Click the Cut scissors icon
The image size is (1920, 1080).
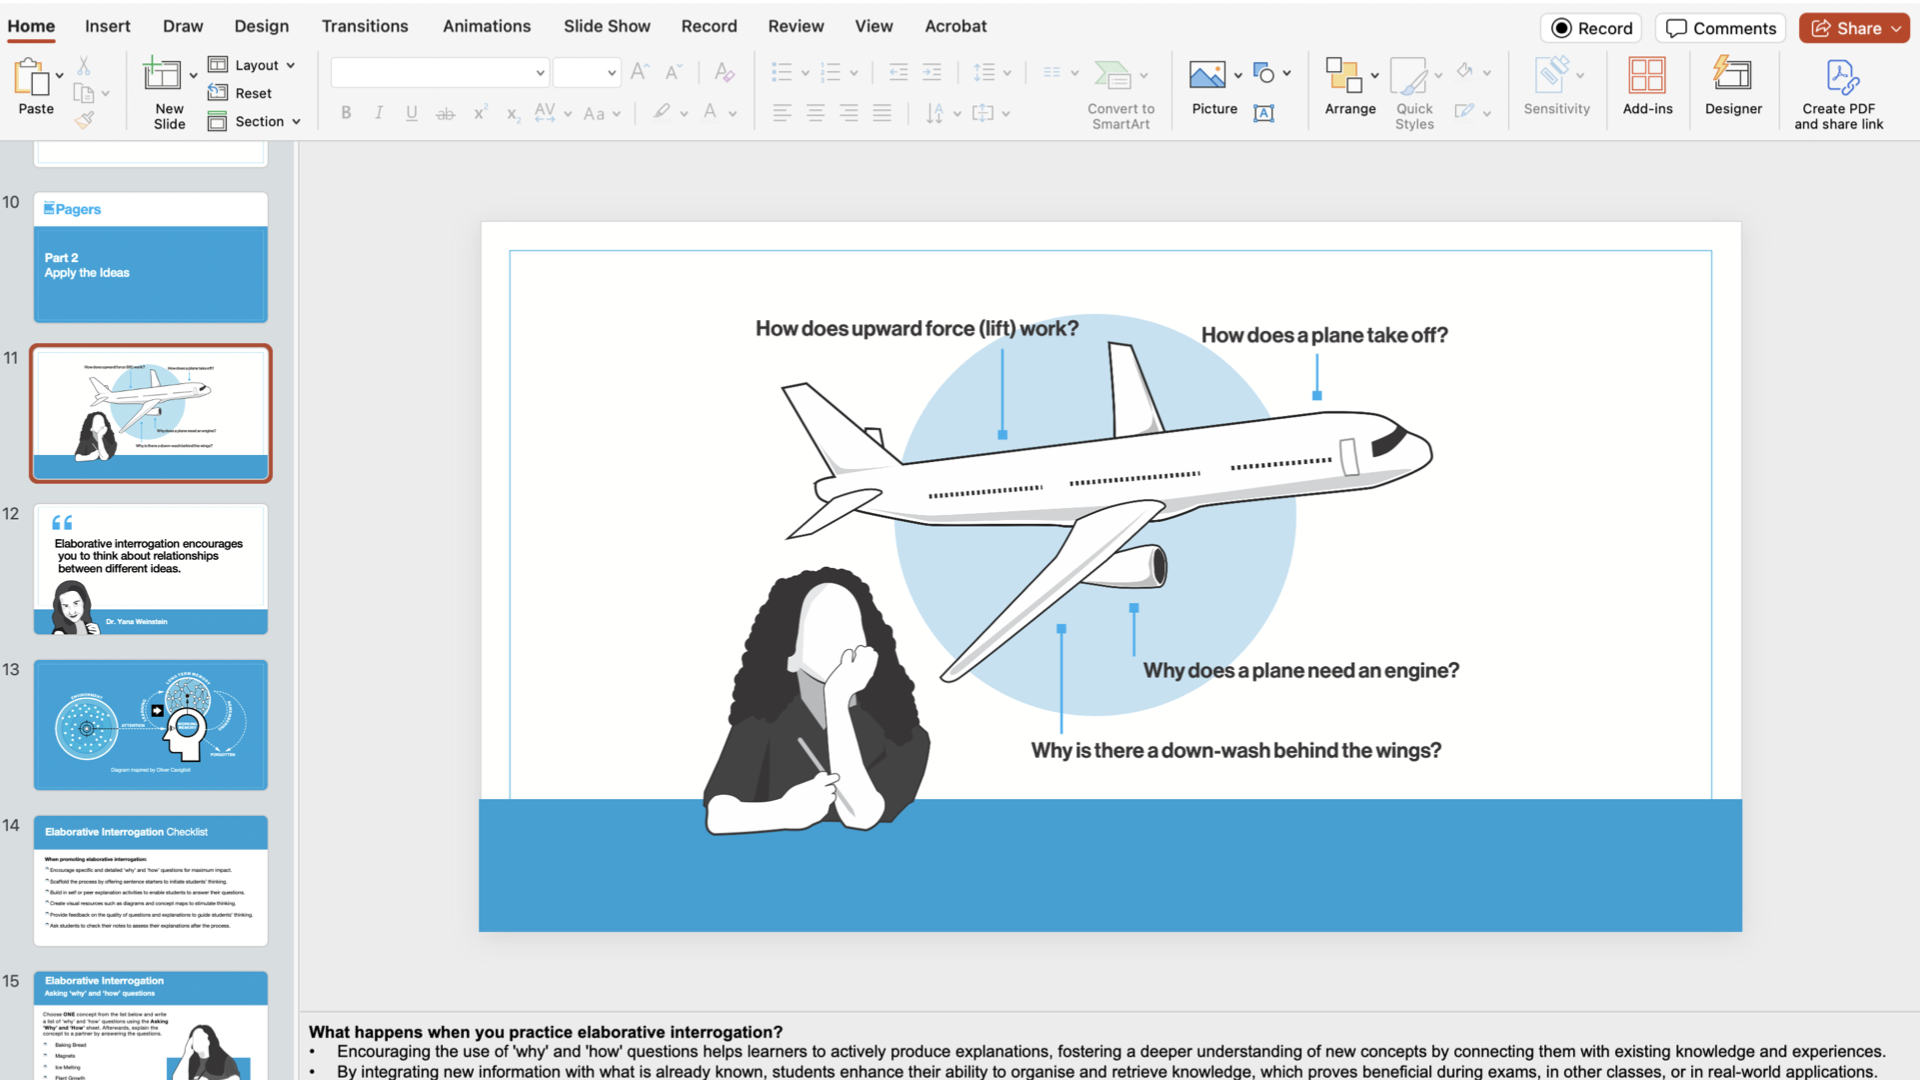pos(84,66)
